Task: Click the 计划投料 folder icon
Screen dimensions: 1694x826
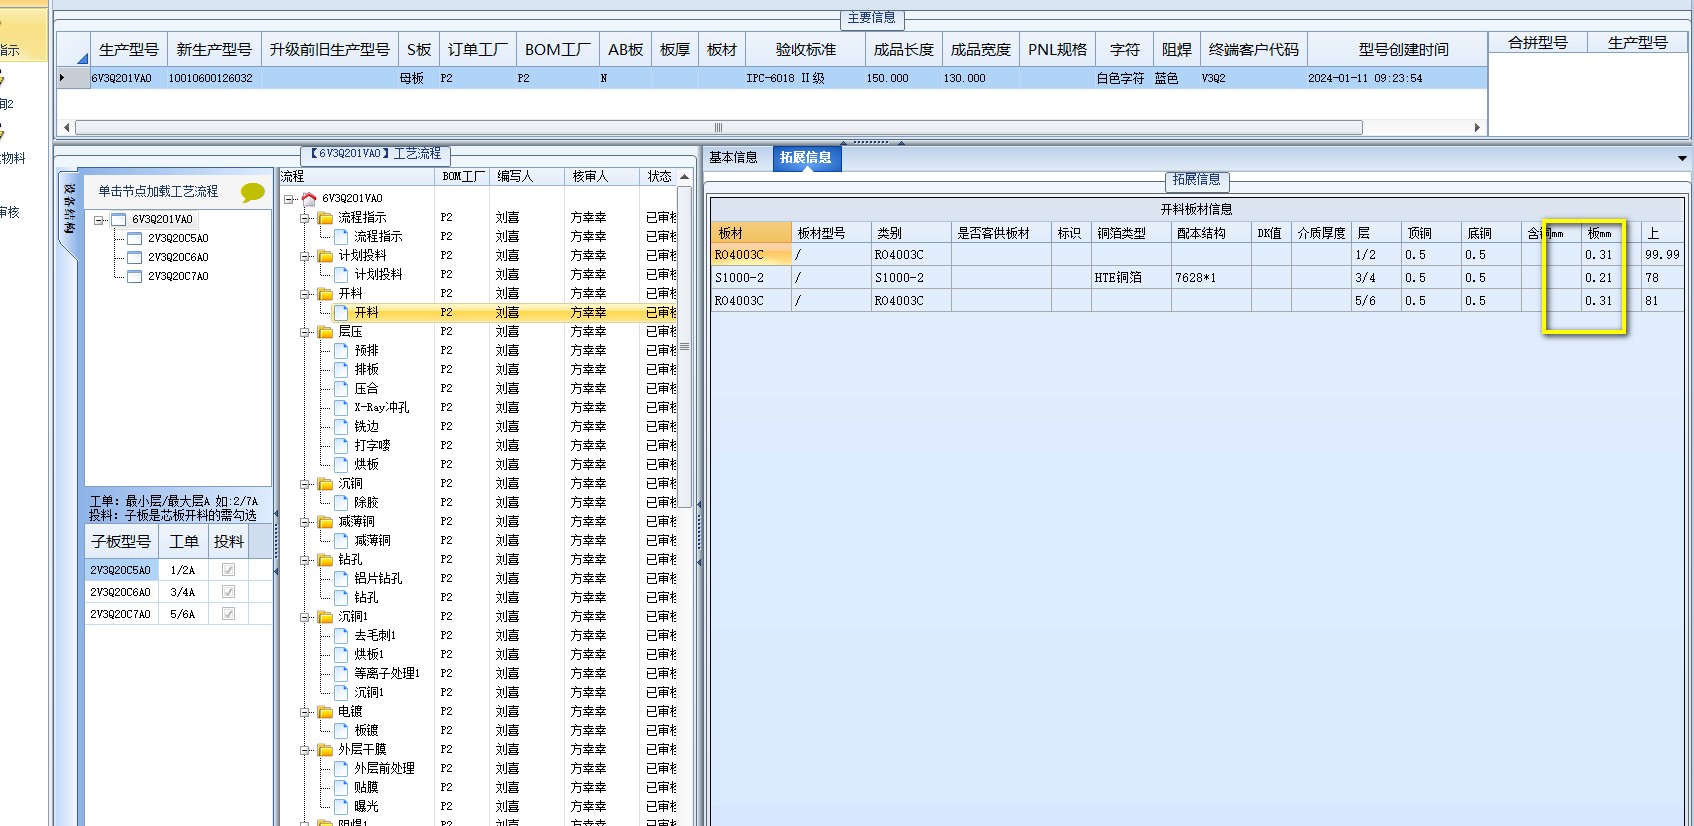Action: (325, 255)
